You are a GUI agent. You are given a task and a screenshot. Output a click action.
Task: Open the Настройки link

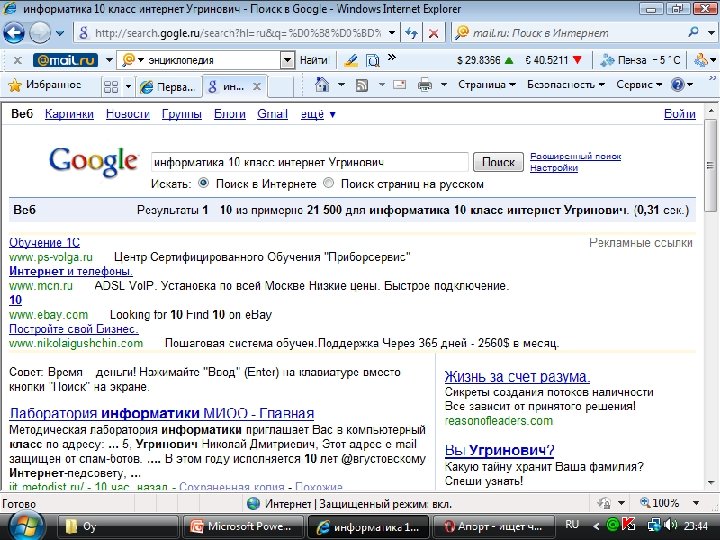coord(554,168)
